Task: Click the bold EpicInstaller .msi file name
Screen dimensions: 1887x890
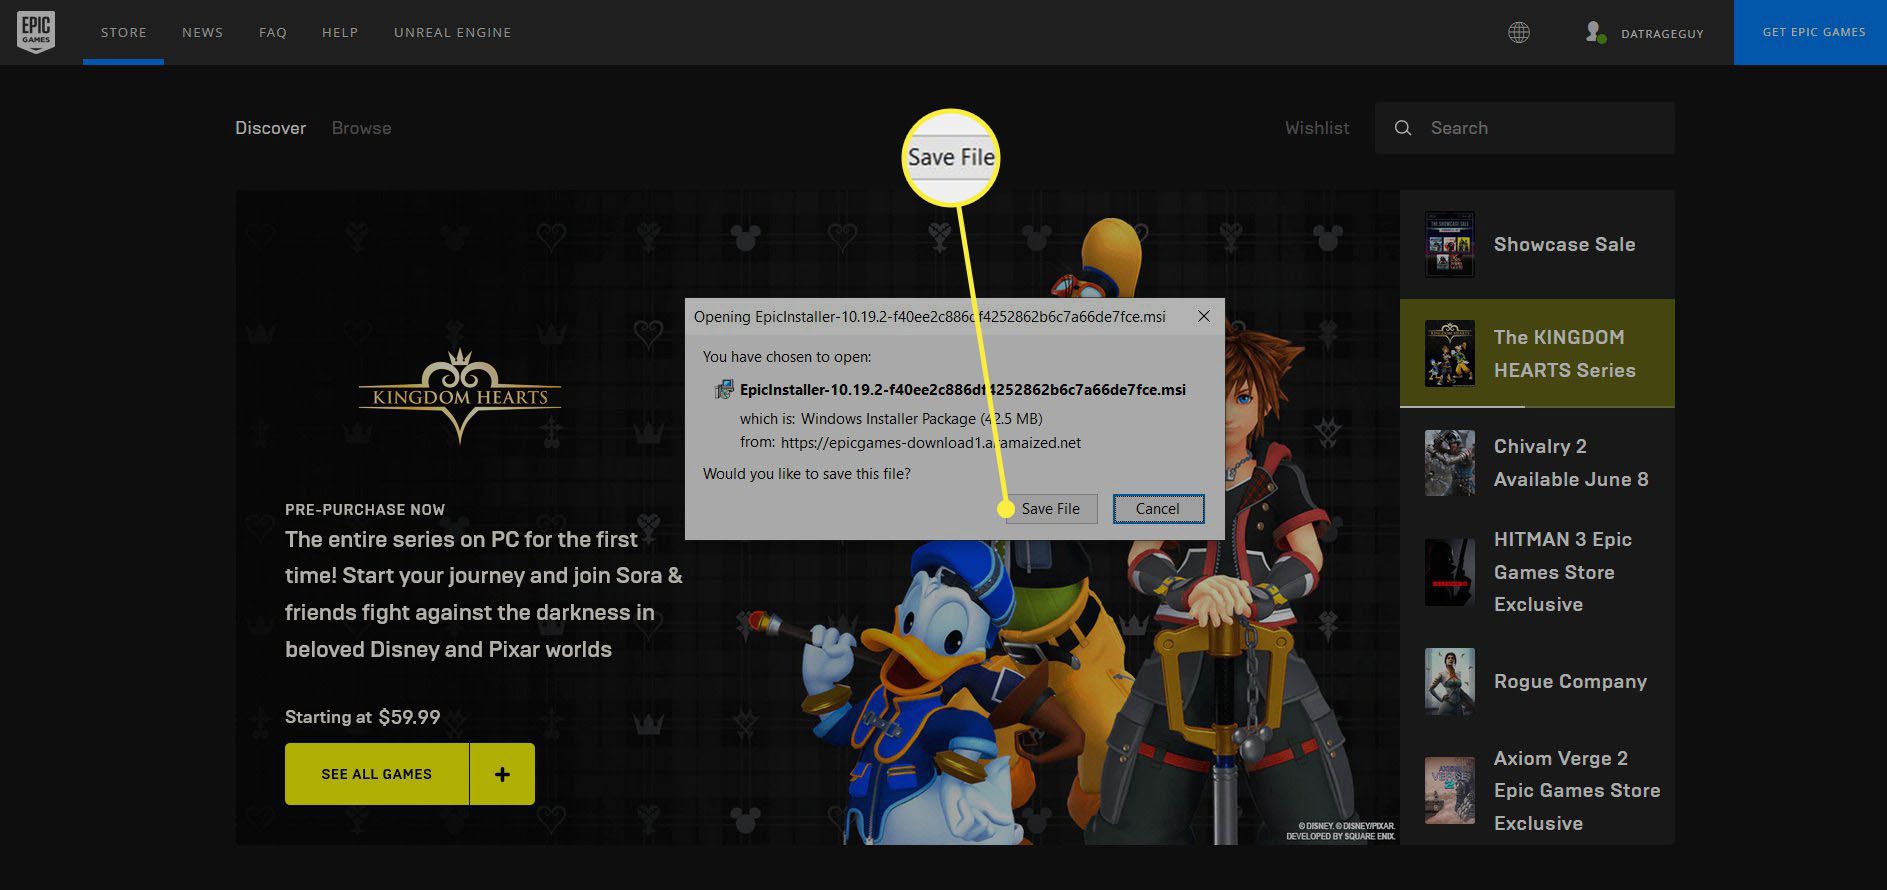Action: (x=963, y=390)
